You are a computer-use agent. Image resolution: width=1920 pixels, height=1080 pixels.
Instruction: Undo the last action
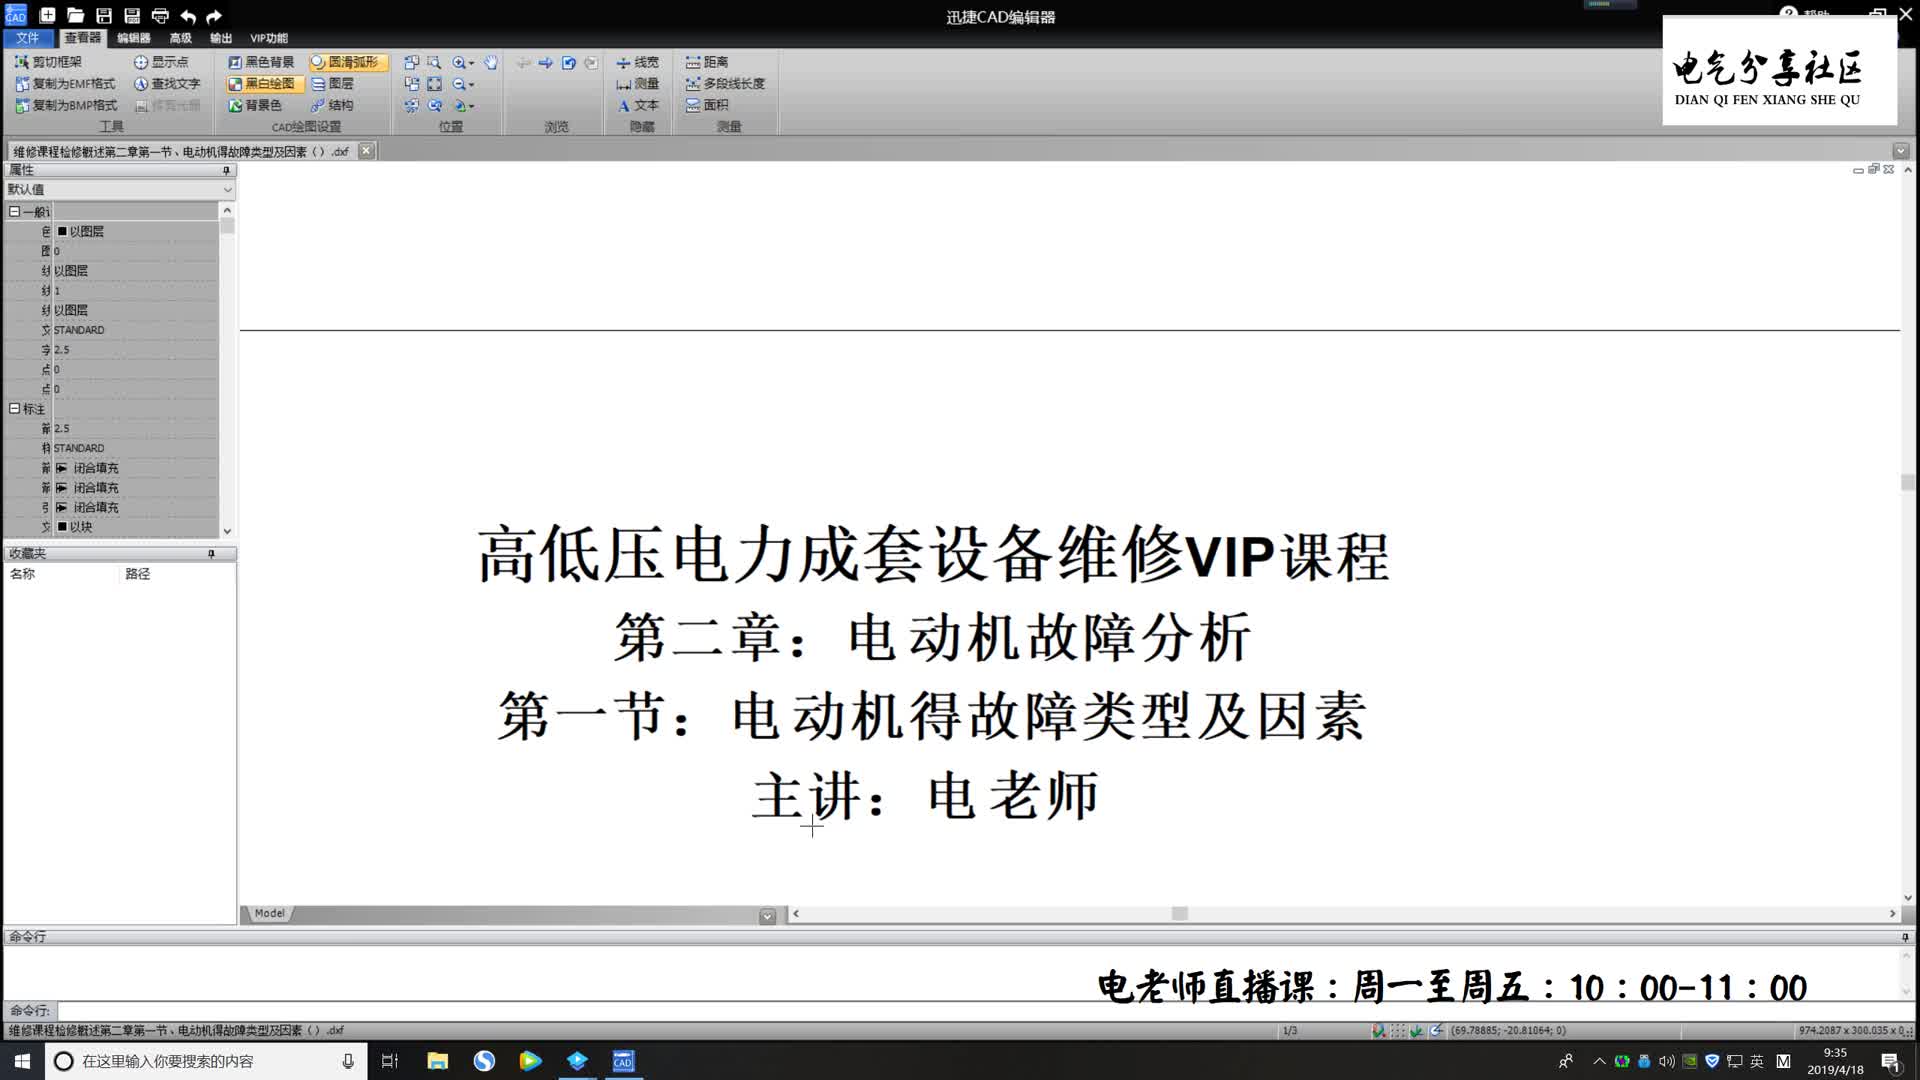click(187, 16)
